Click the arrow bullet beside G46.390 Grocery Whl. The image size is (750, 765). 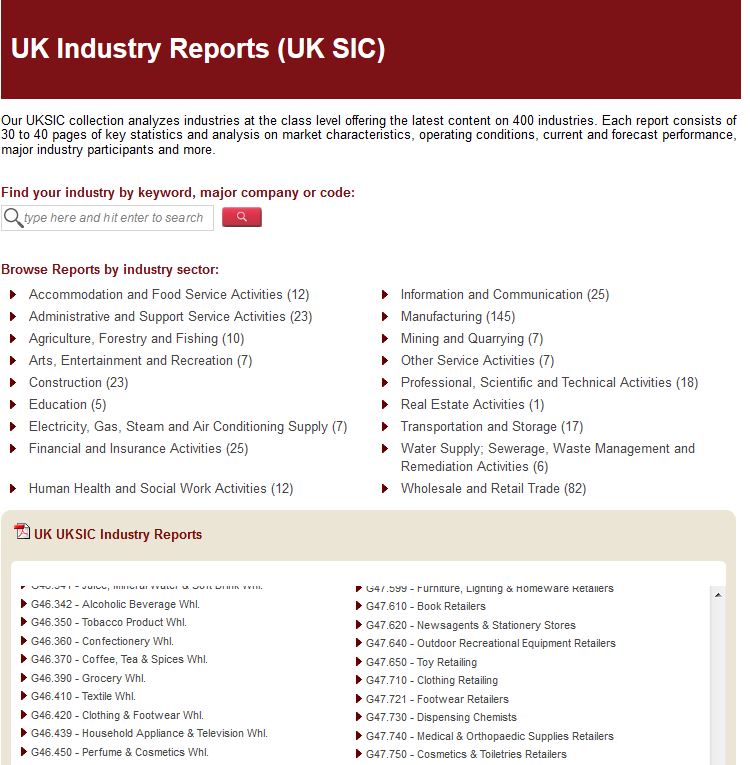pos(24,678)
